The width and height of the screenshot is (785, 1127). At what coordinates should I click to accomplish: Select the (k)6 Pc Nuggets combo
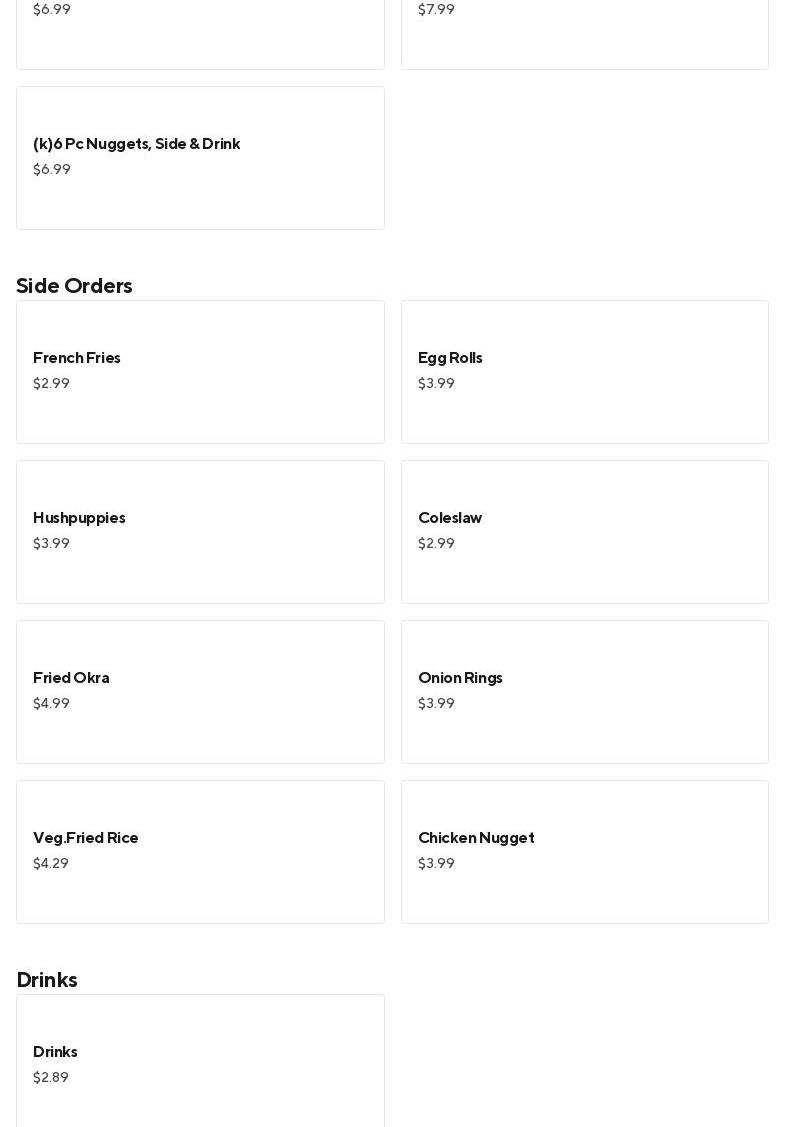[x=200, y=157]
